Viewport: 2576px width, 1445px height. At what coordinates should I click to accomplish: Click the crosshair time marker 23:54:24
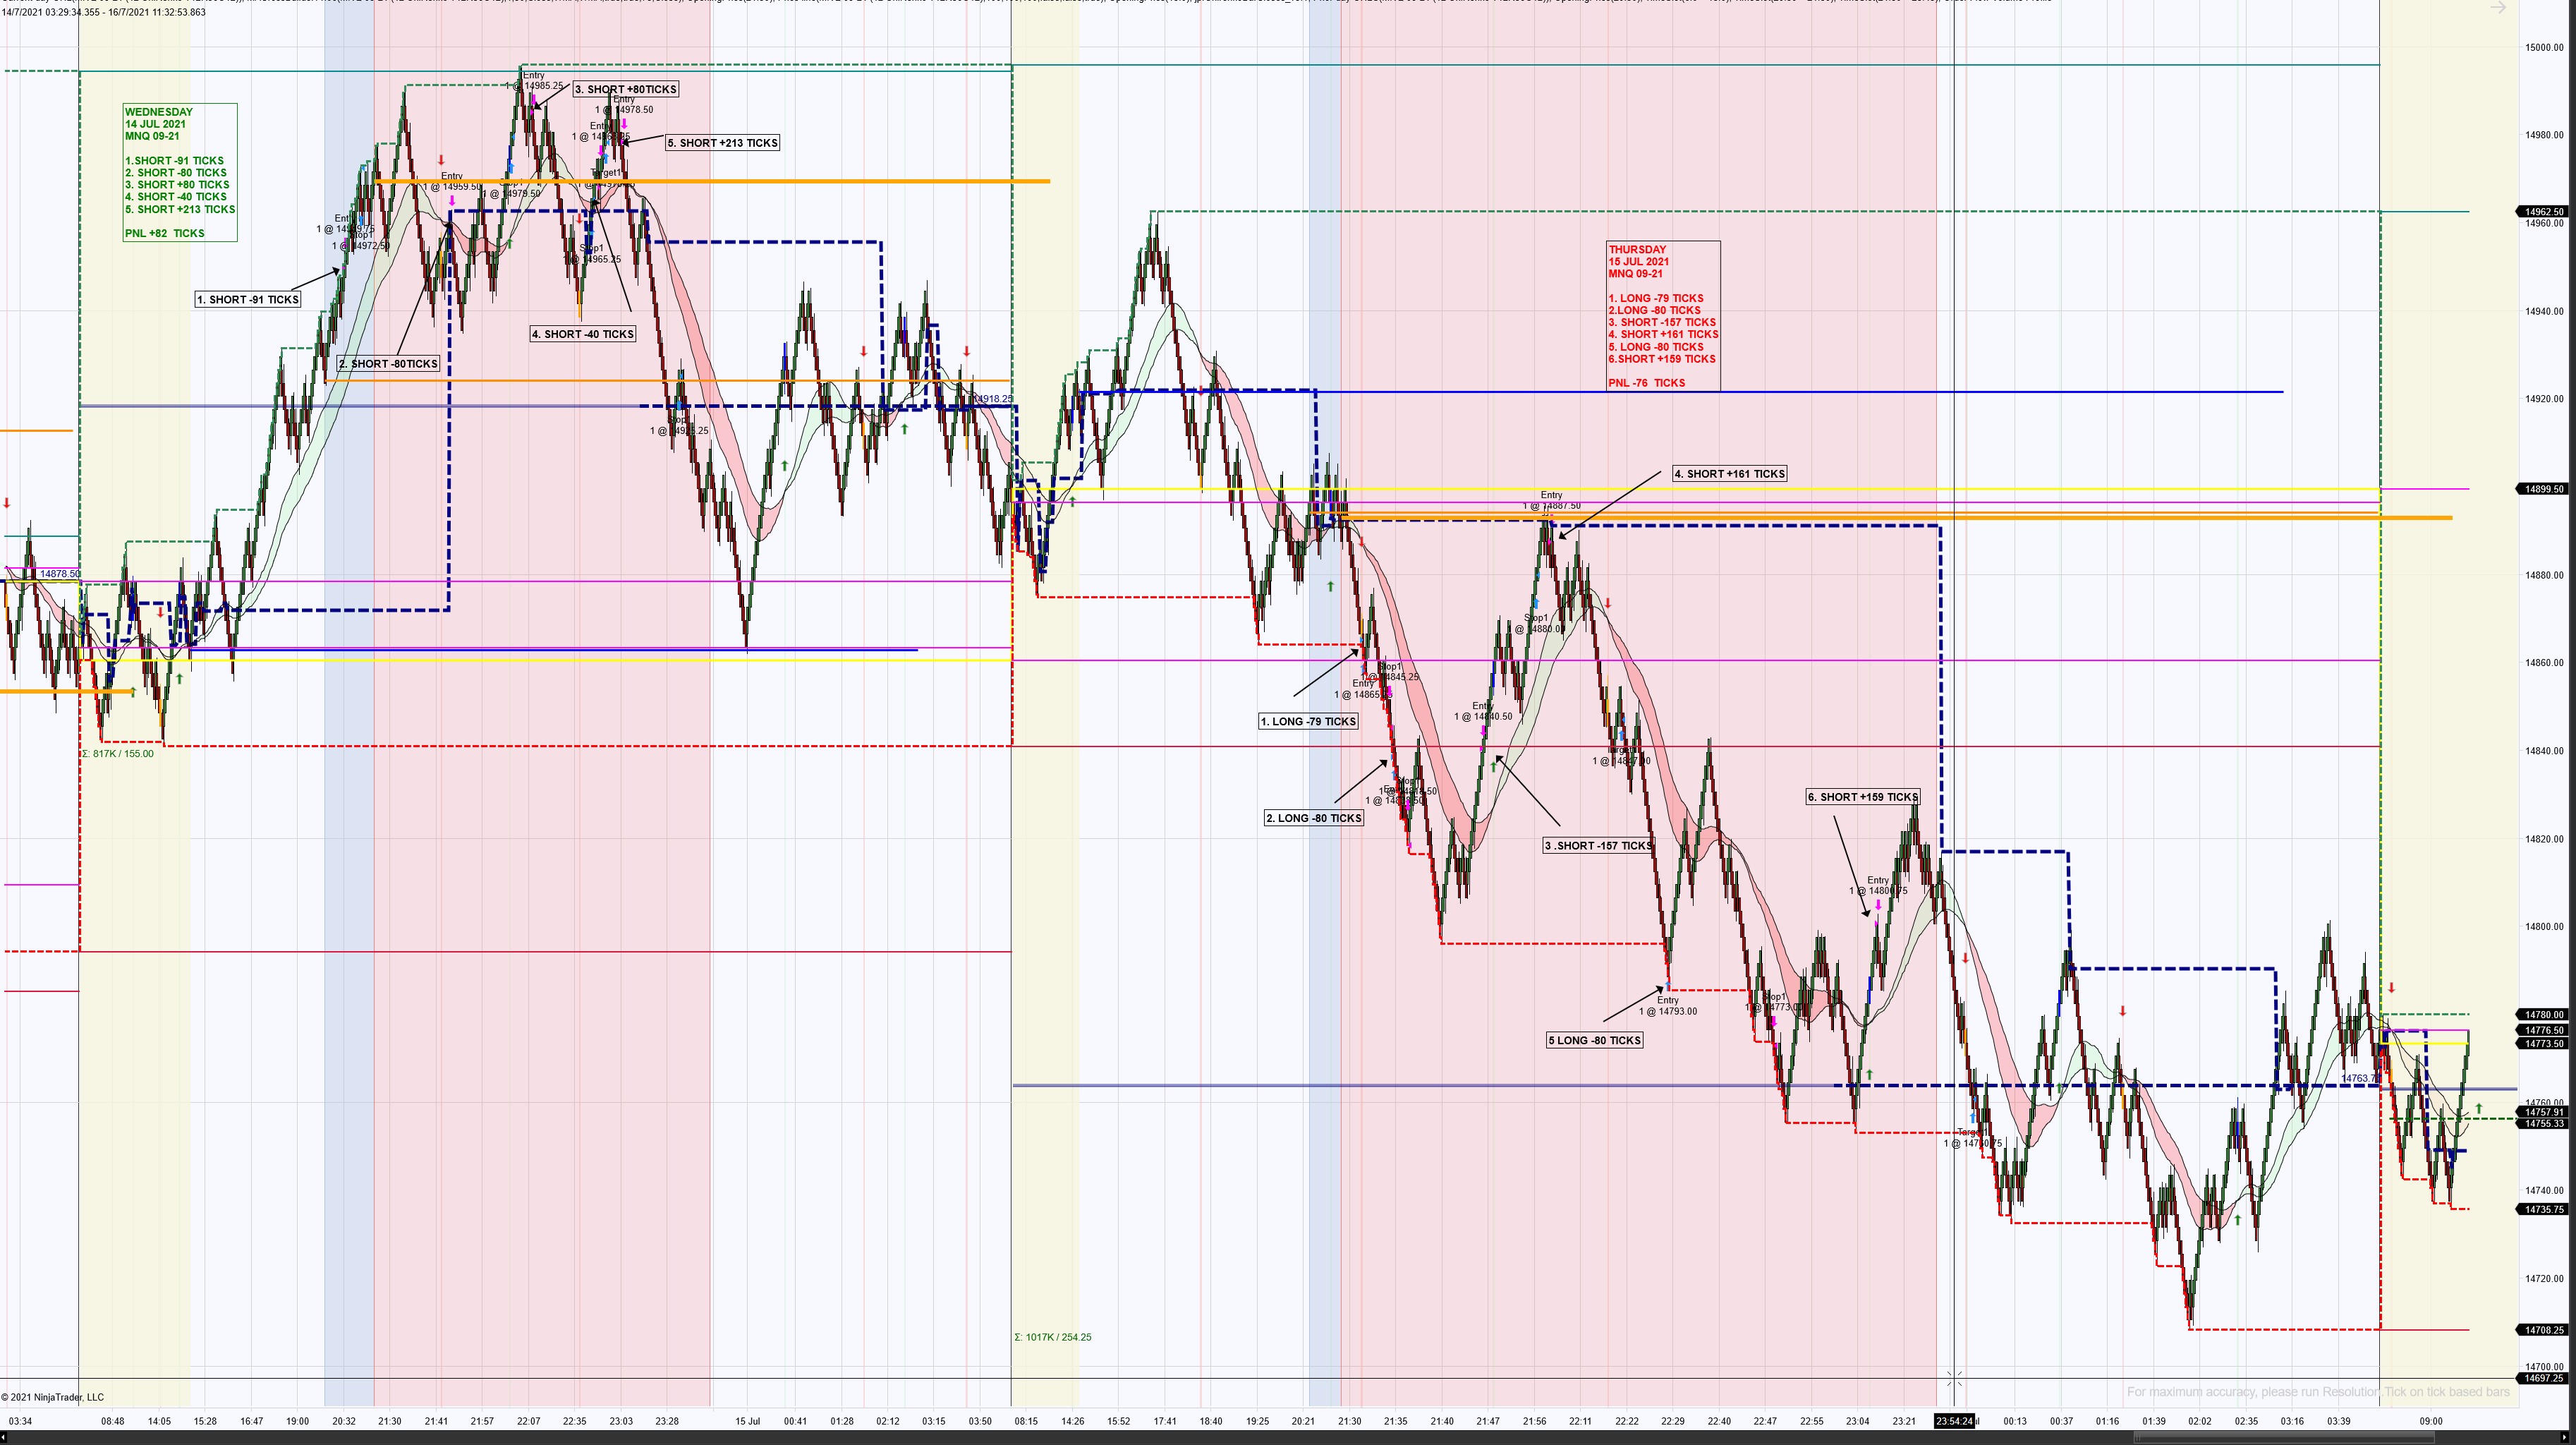point(1954,1421)
